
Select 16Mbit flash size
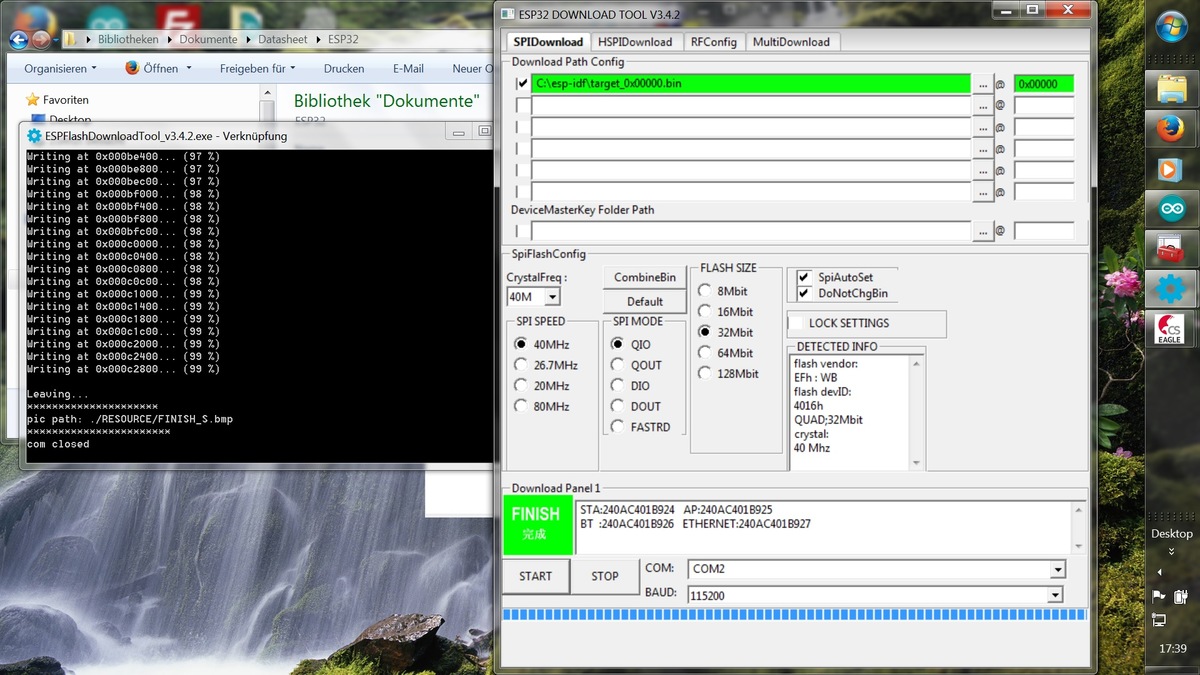click(x=704, y=312)
